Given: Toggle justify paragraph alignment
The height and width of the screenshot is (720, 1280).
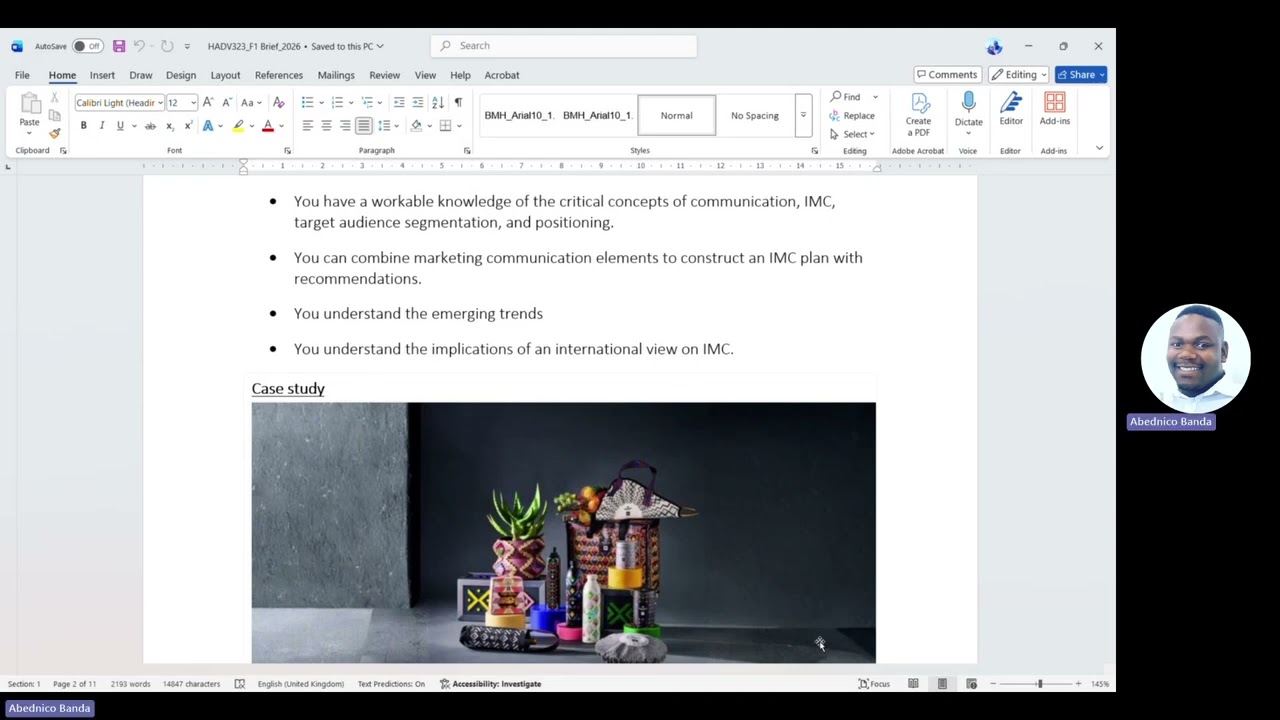Looking at the screenshot, I should pyautogui.click(x=364, y=126).
